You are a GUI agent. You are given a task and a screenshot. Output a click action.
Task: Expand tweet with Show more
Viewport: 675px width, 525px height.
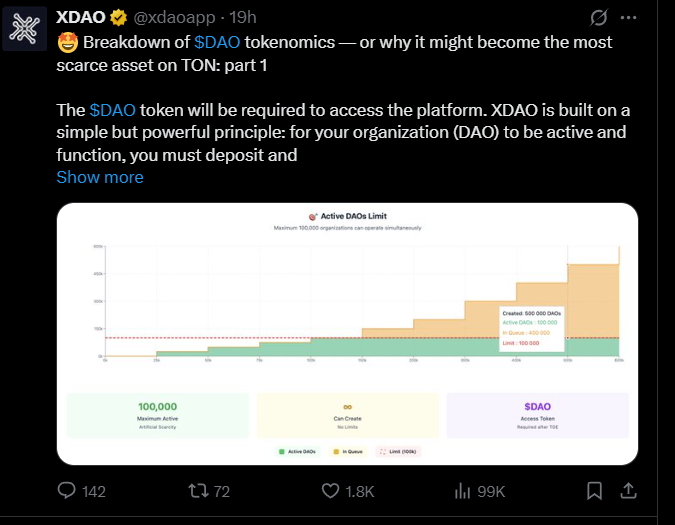(100, 177)
